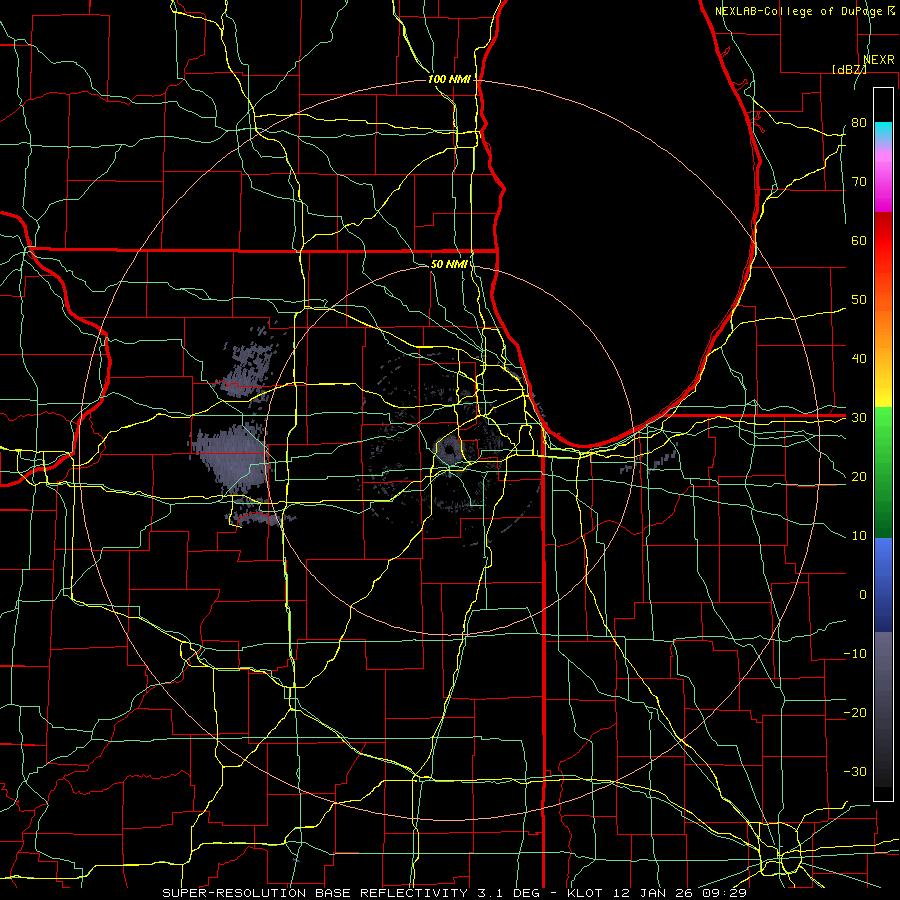Click the 70 dBZ scale value
The height and width of the screenshot is (900, 900).
(x=859, y=182)
